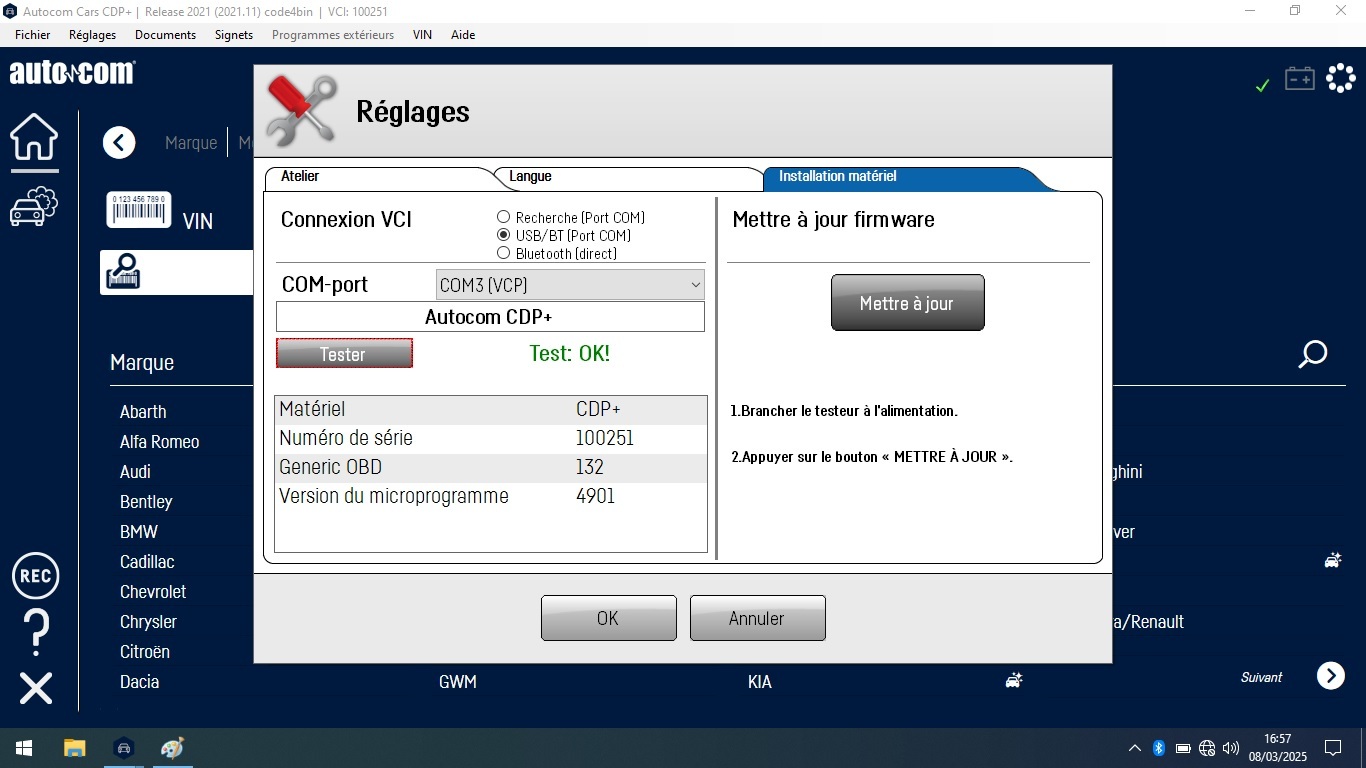The height and width of the screenshot is (768, 1366).
Task: Open Paint from the taskbar
Action: 173,748
